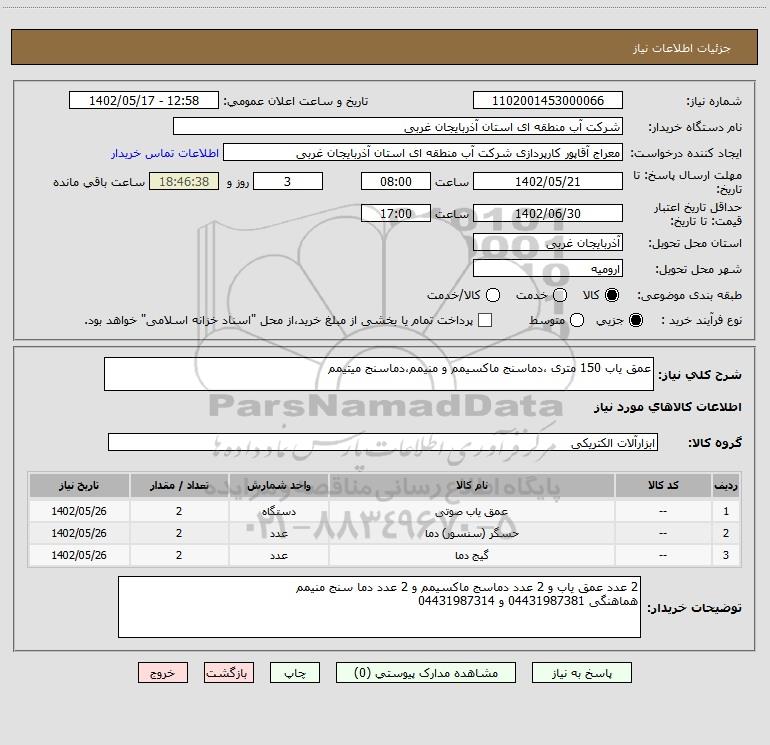Image resolution: width=770 pixels, height=745 pixels.
Task: Open the اطلاعات تماس خریدار link
Action: (x=165, y=153)
